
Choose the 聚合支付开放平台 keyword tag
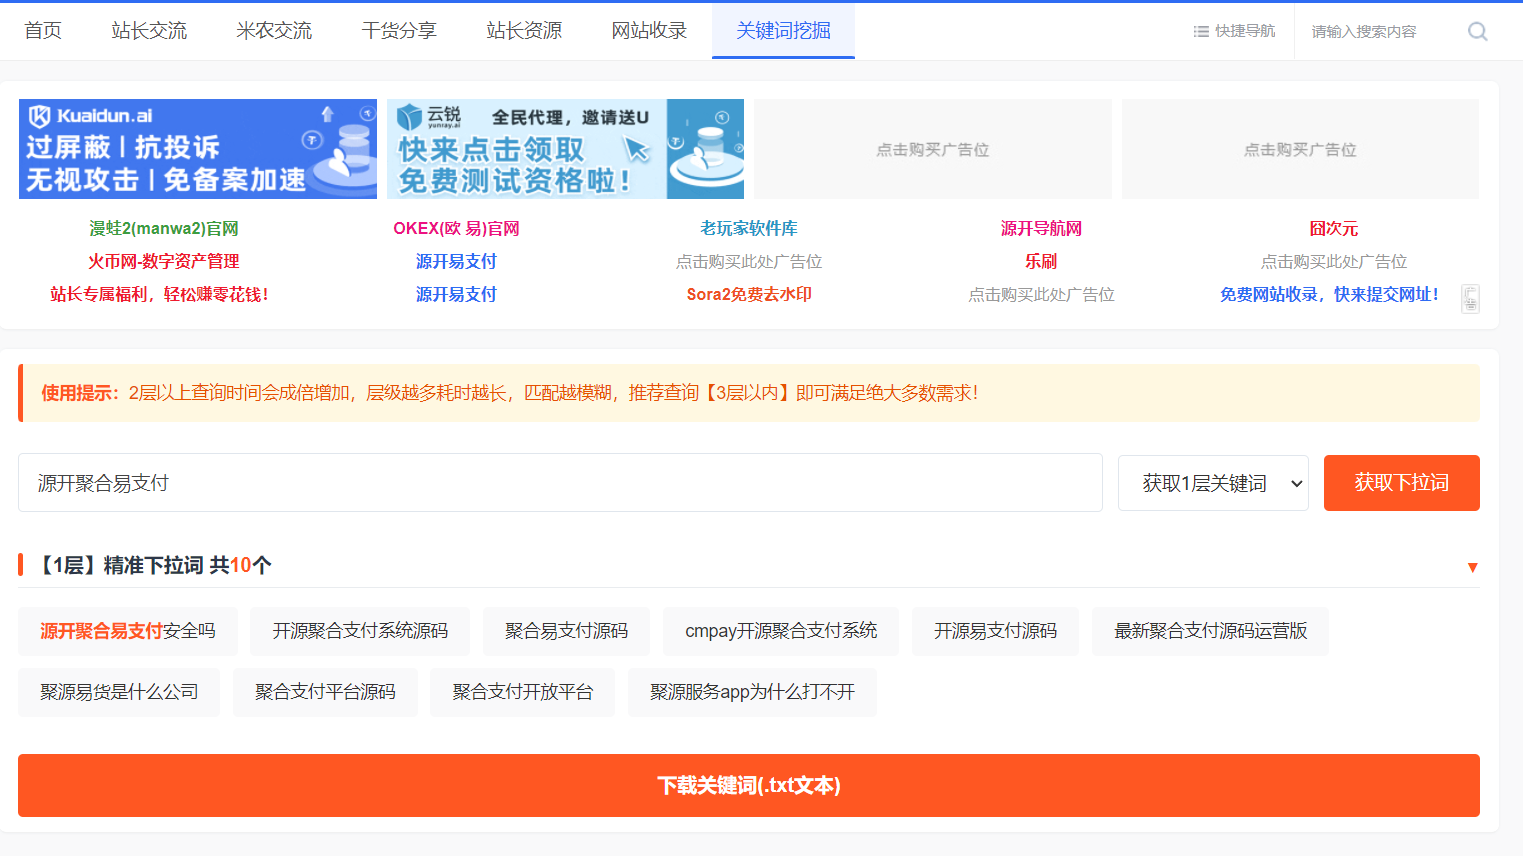[522, 692]
